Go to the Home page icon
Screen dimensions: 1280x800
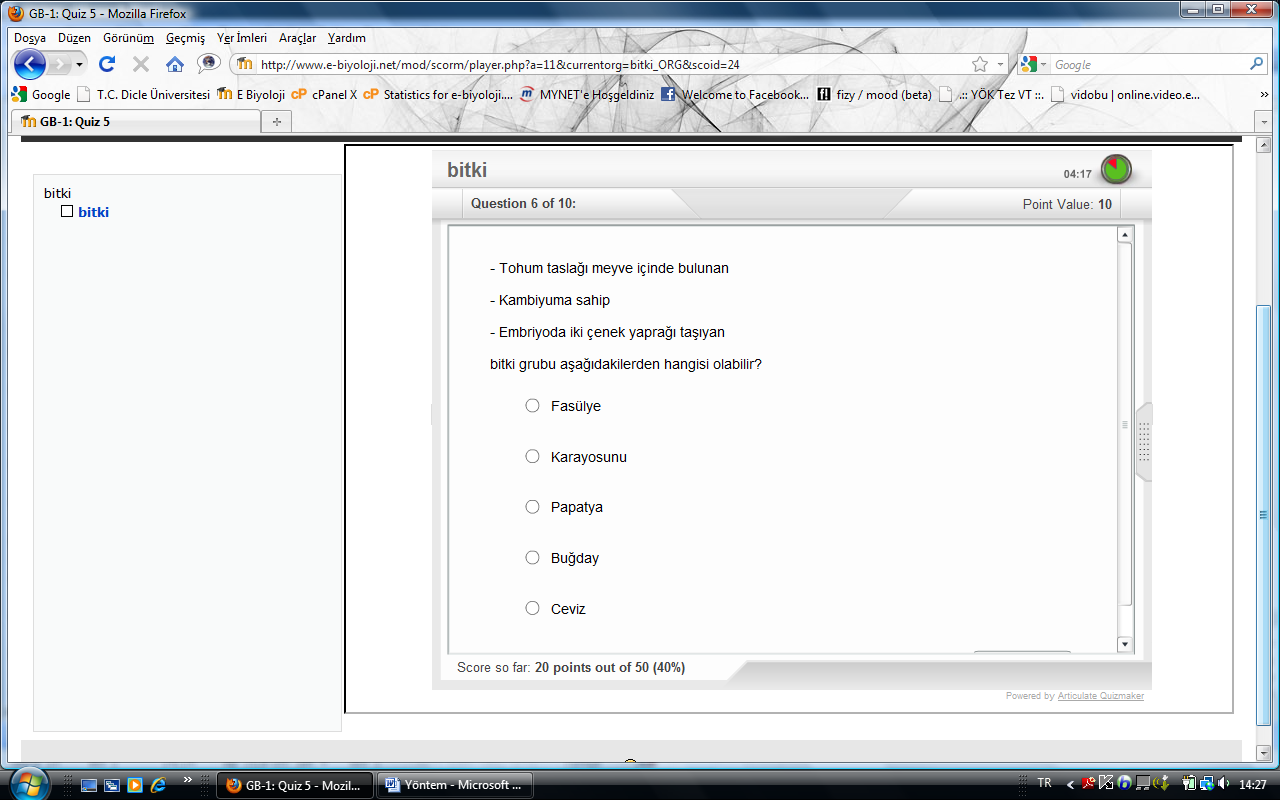pos(175,64)
